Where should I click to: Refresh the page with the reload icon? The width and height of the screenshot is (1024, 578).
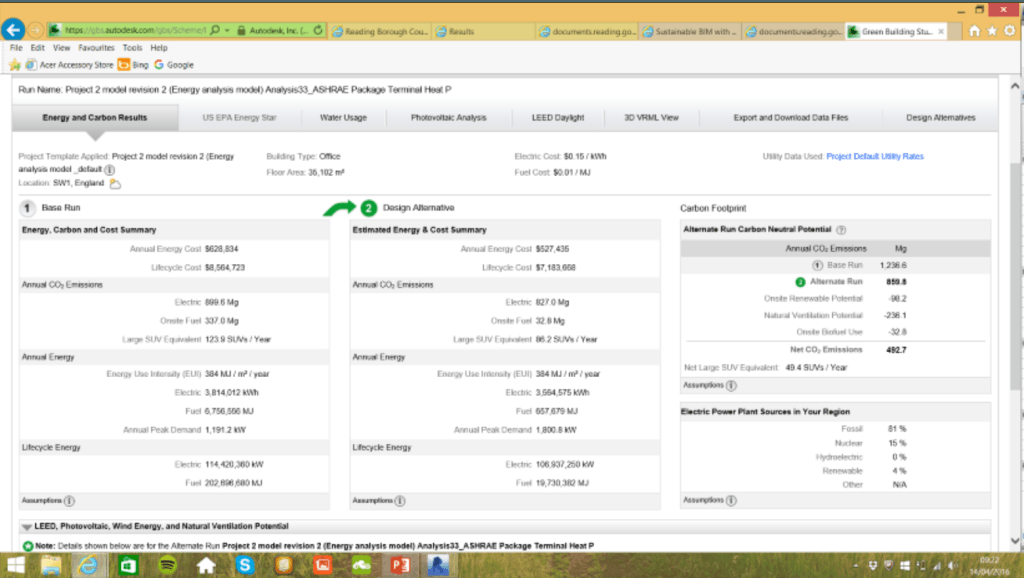318,30
